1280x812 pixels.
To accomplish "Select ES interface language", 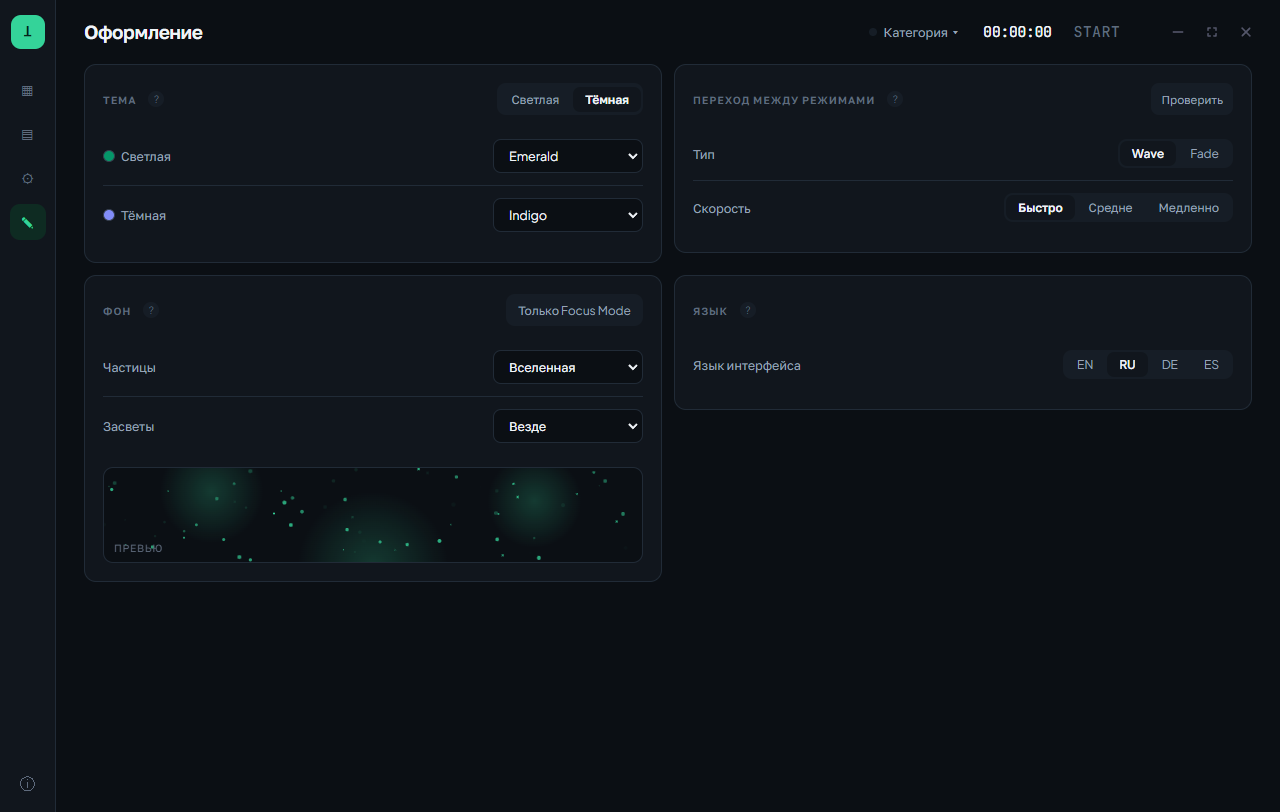I will click(1211, 365).
